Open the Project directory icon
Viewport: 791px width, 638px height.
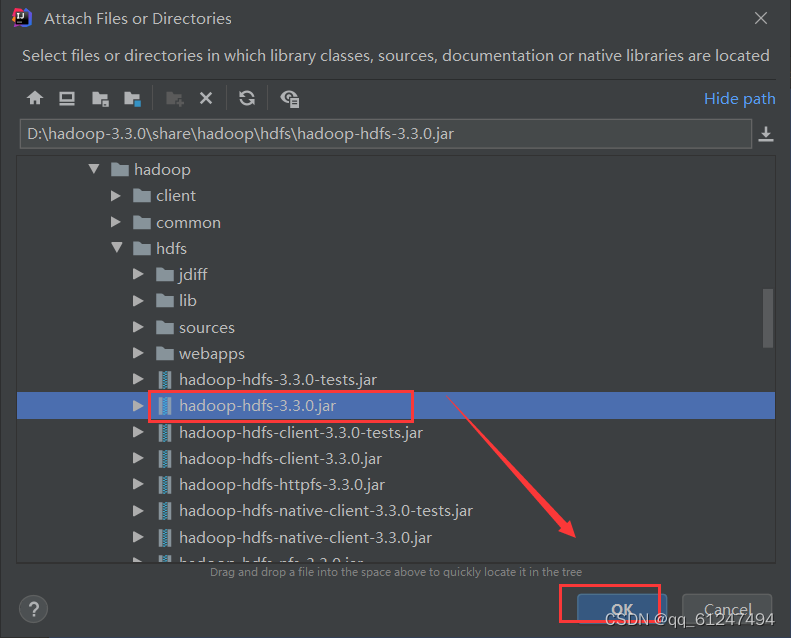click(100, 99)
